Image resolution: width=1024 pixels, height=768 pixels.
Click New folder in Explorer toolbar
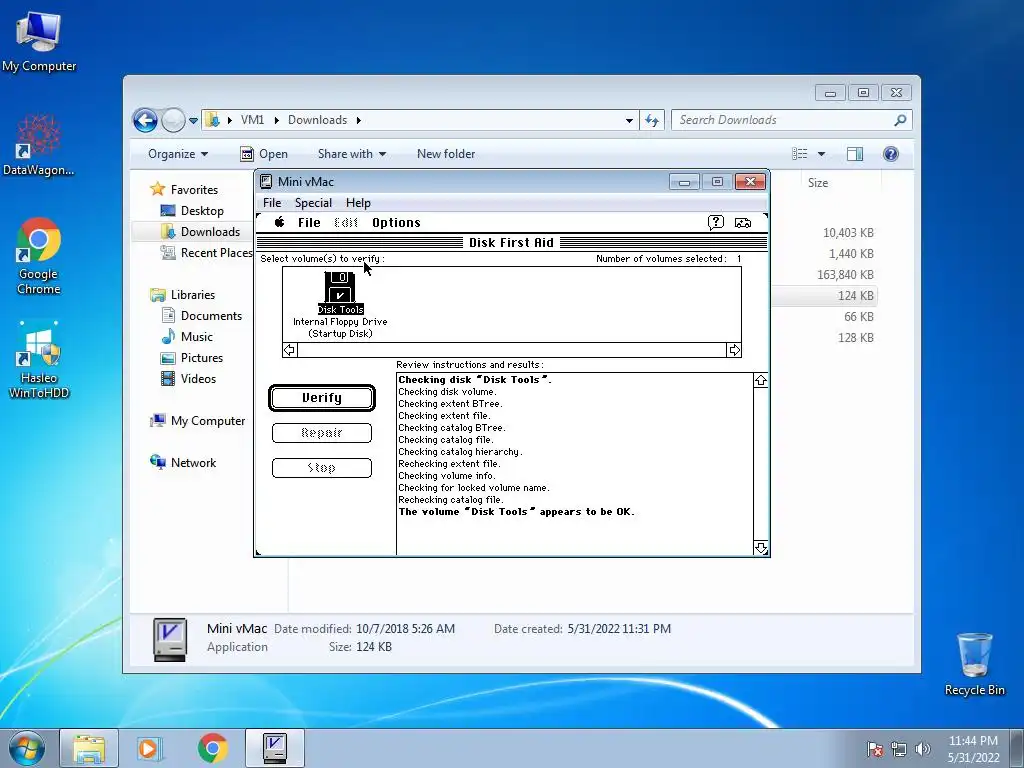[x=446, y=154]
